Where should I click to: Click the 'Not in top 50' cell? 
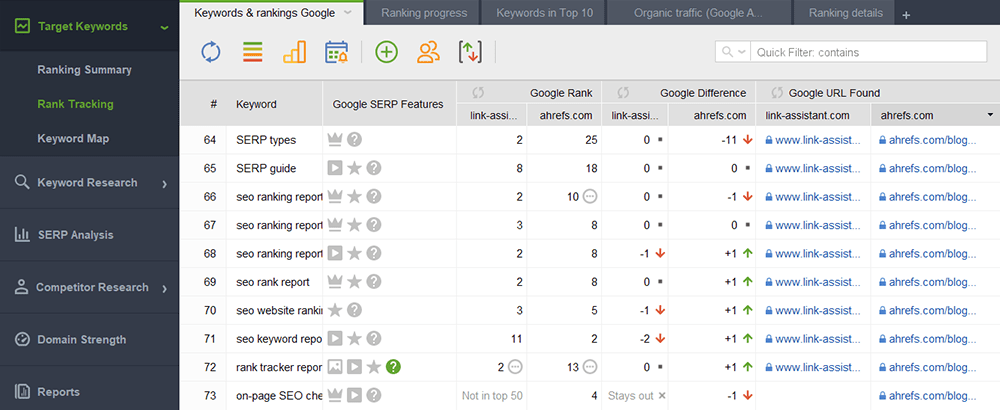pos(492,395)
